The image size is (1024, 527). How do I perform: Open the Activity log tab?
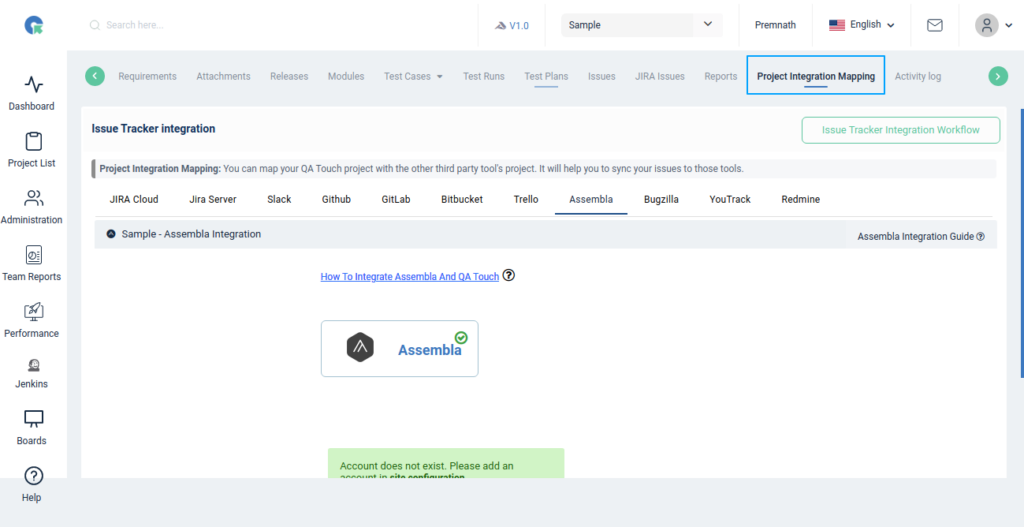pyautogui.click(x=918, y=76)
